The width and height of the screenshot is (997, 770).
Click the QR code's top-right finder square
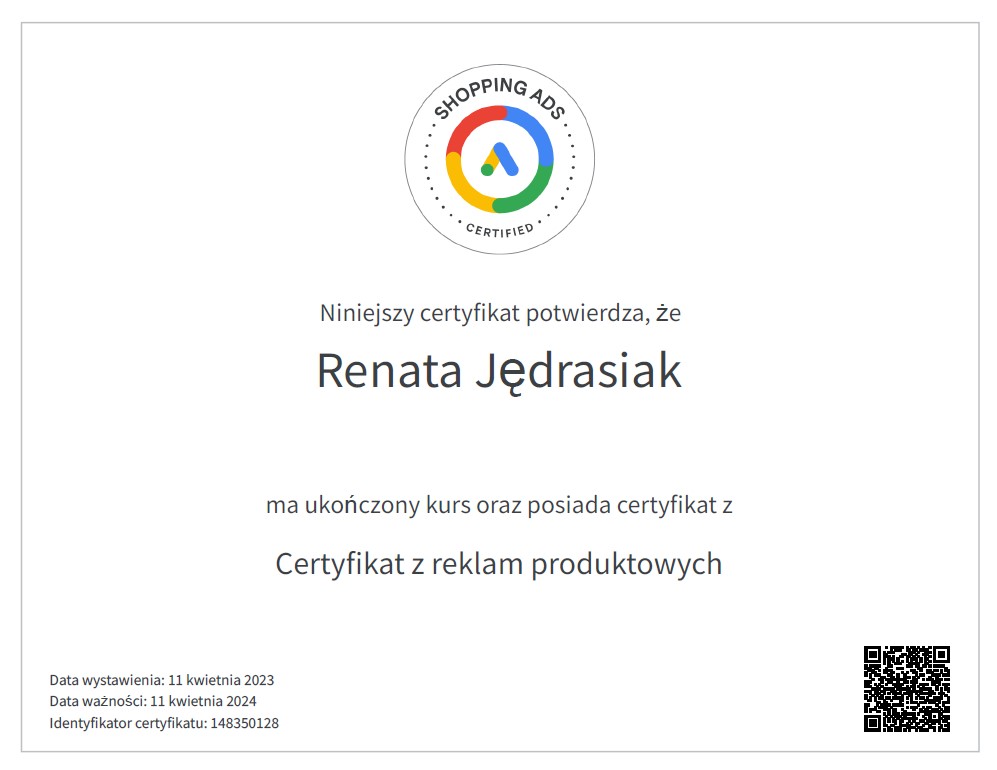[x=939, y=655]
